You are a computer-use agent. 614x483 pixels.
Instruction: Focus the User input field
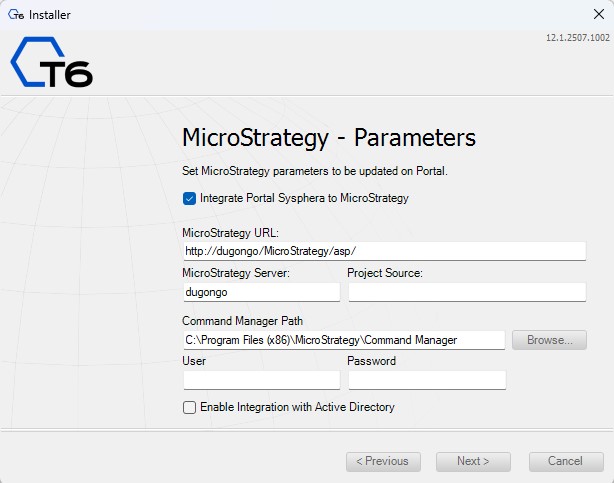[262, 380]
